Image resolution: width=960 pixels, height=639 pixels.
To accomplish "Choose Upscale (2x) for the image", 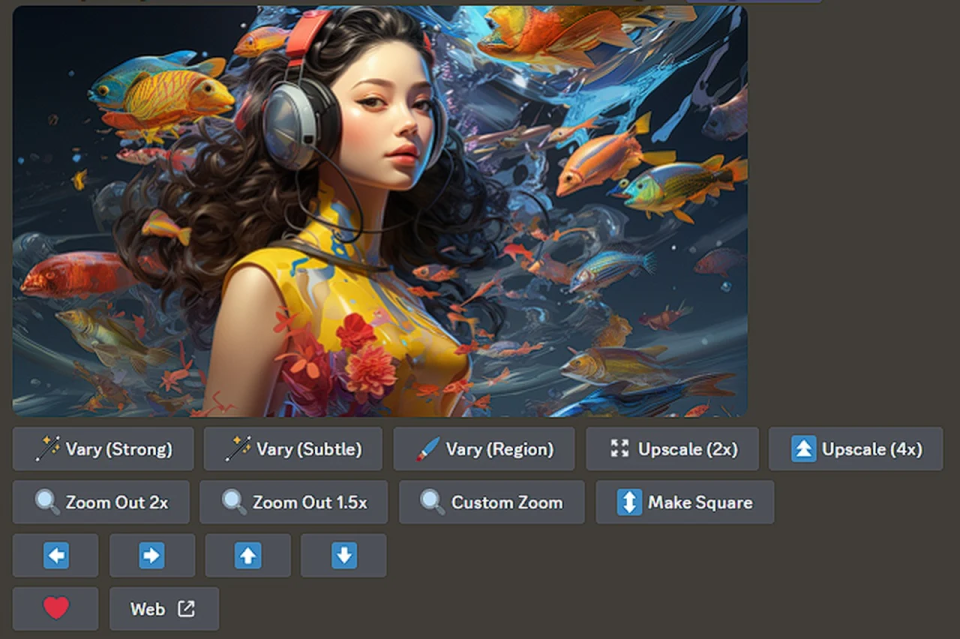I will tap(672, 449).
